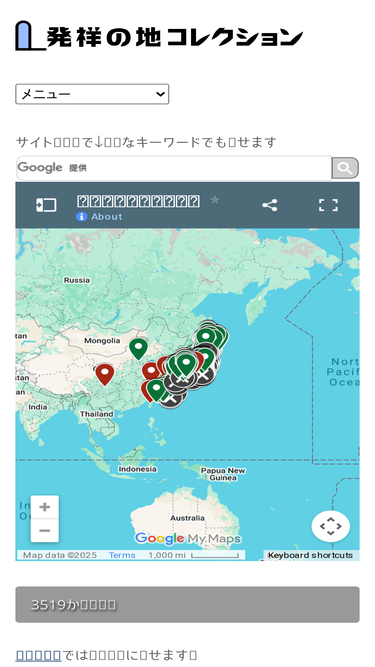Click Keyboard shortcuts on the map
The width and height of the screenshot is (375, 667).
click(310, 555)
